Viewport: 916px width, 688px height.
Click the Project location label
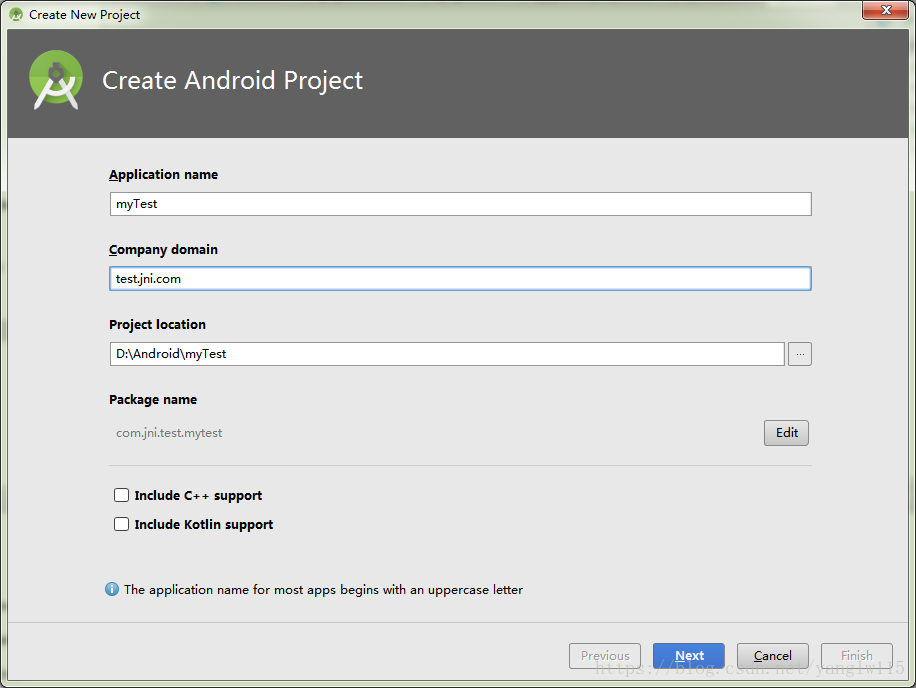158,324
